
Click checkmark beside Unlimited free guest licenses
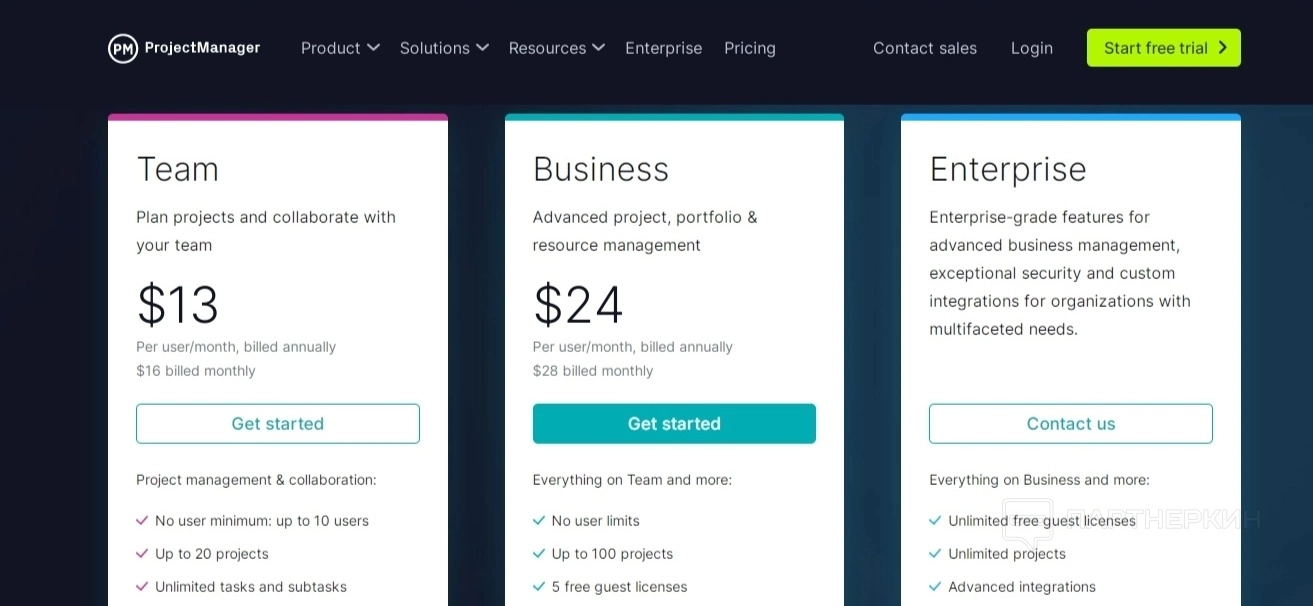coord(935,521)
